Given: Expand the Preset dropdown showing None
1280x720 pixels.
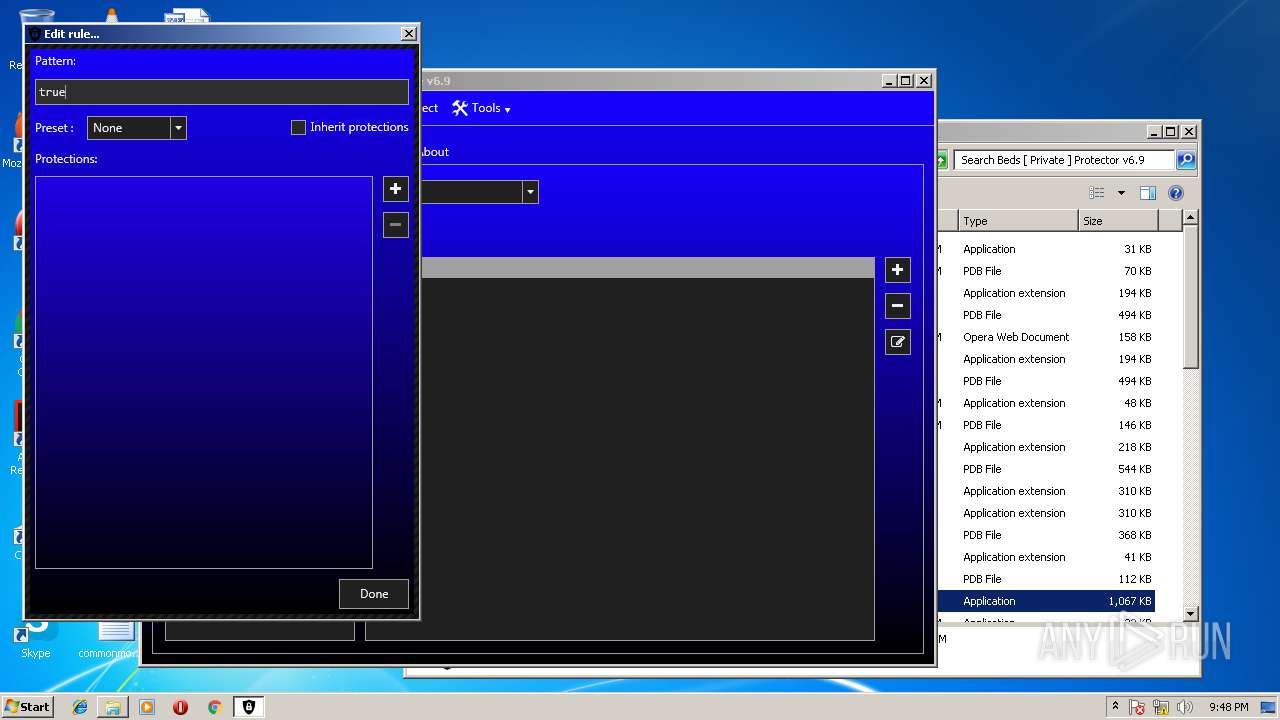Looking at the screenshot, I should pos(137,128).
